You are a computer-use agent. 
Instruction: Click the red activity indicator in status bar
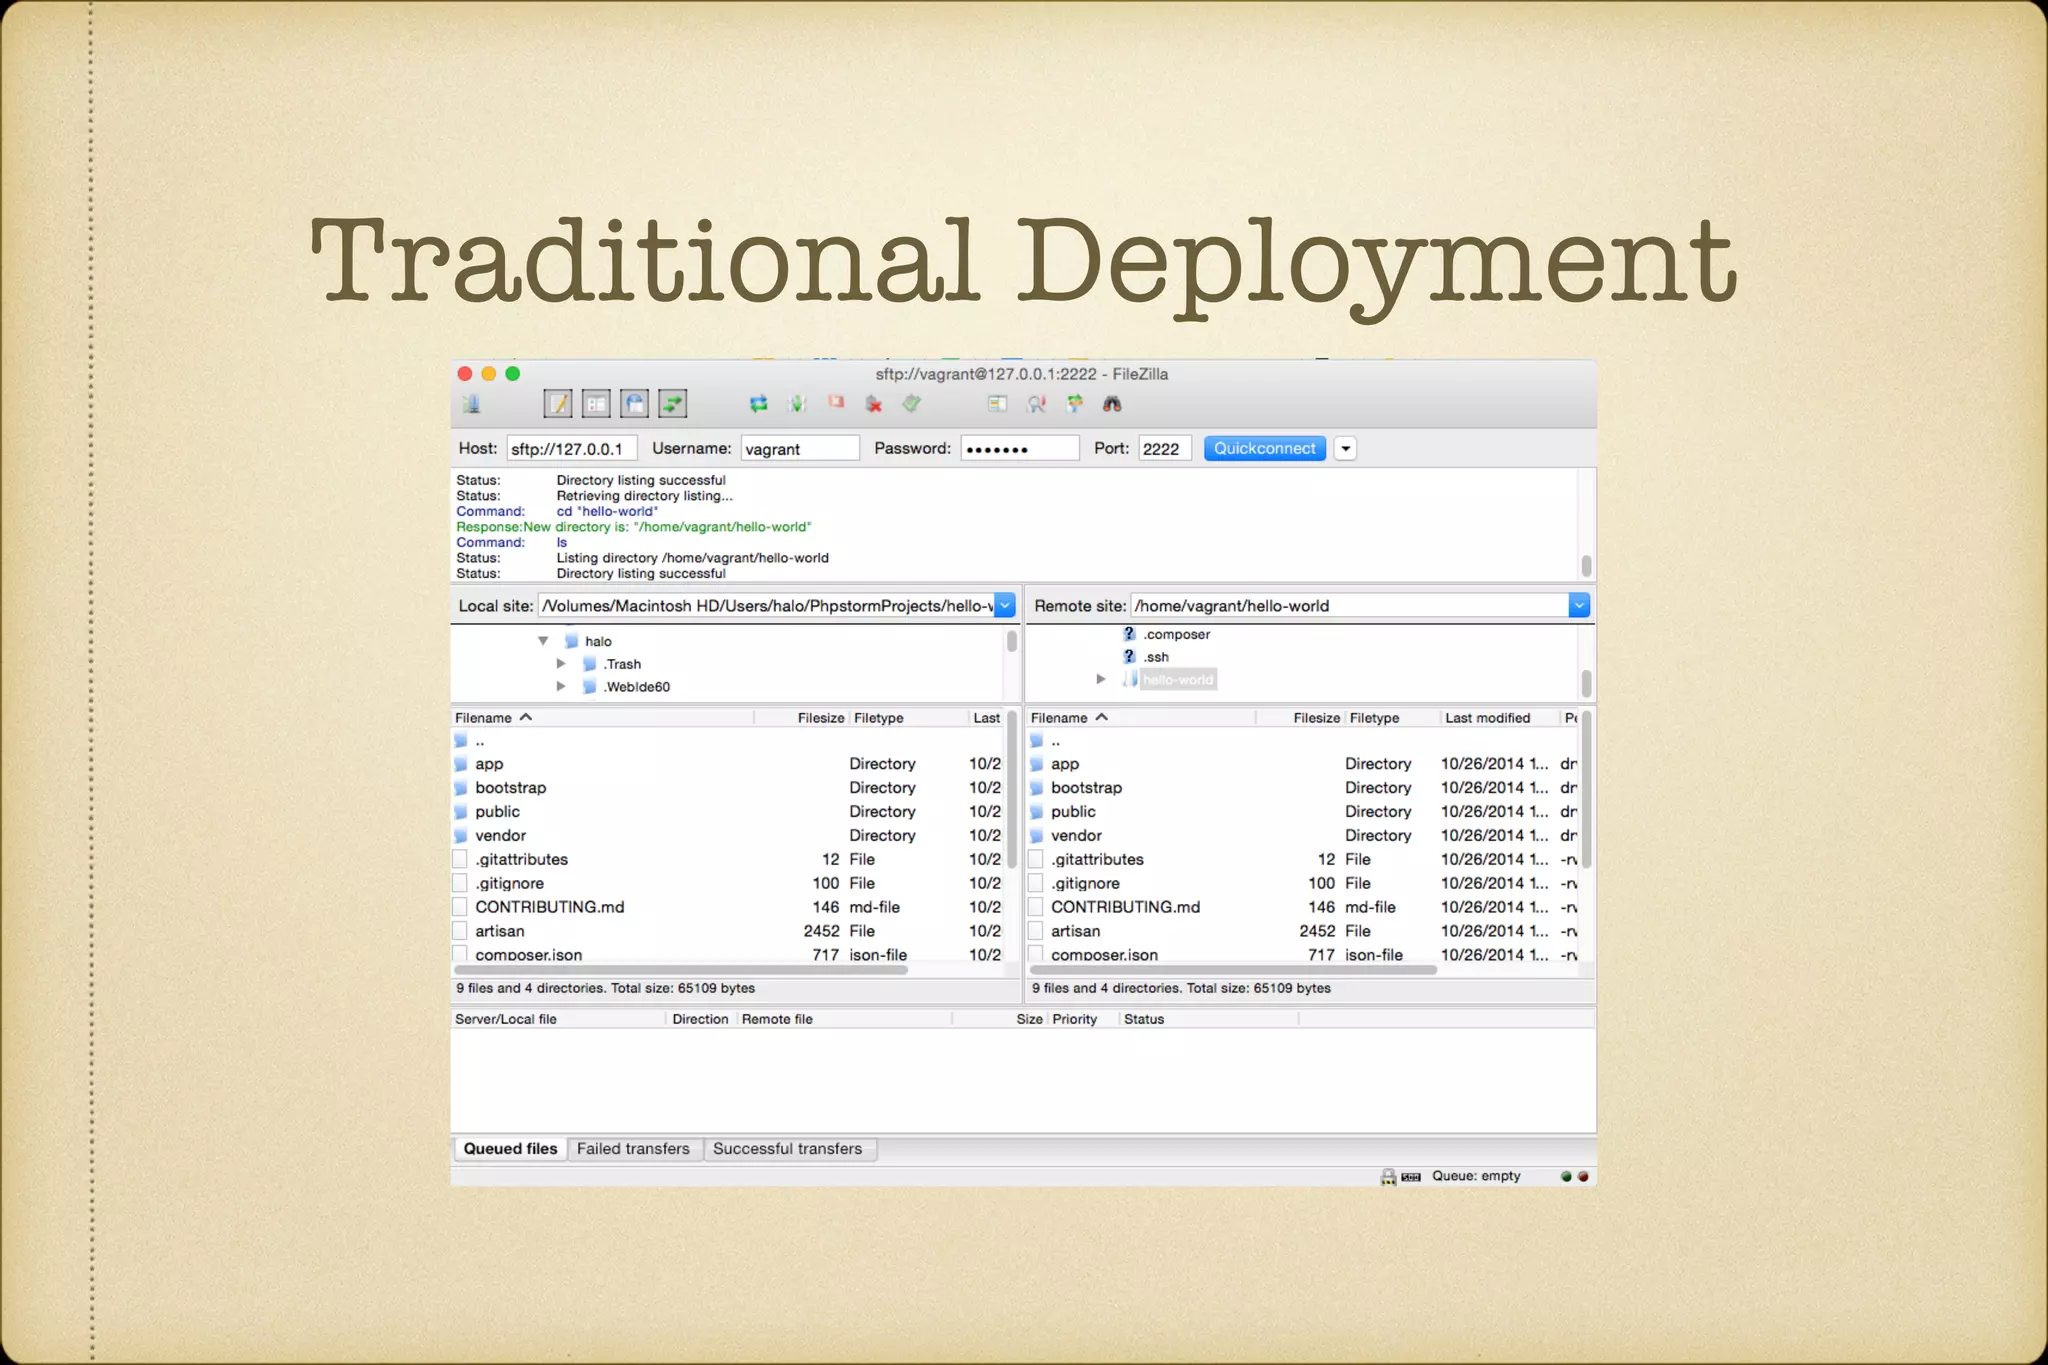point(1583,1176)
